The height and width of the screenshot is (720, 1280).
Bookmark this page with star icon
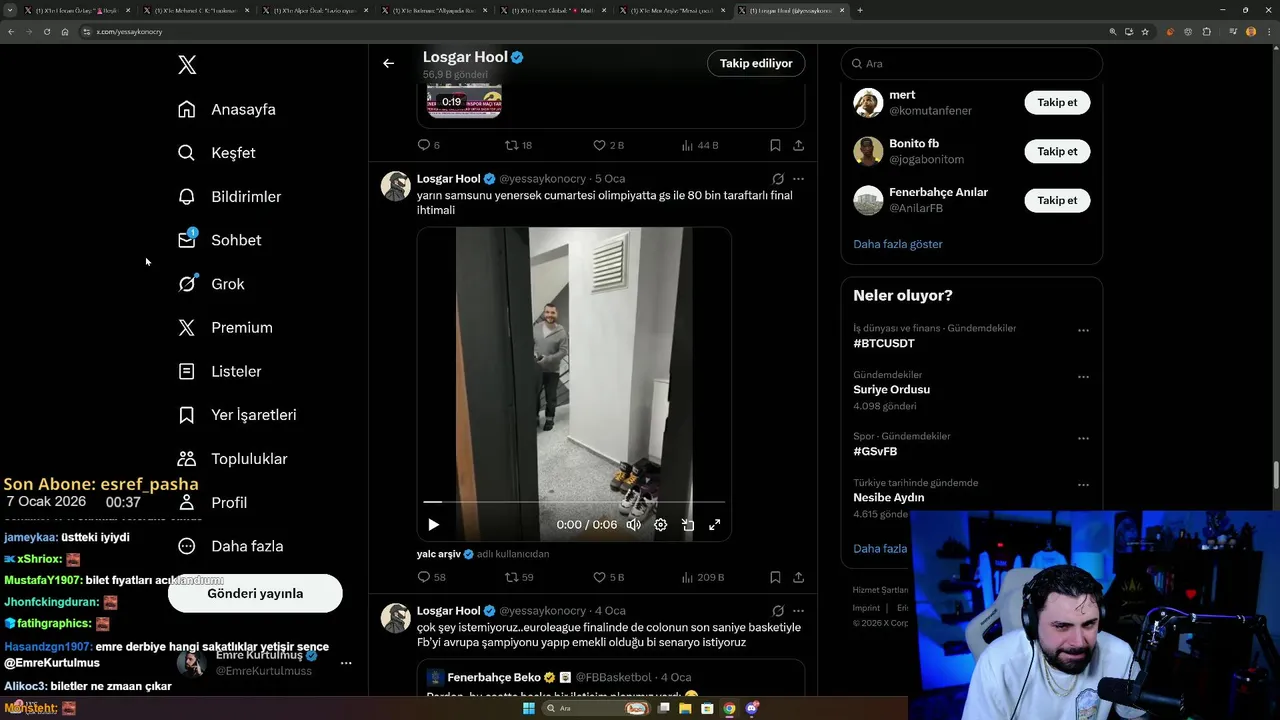1145,32
